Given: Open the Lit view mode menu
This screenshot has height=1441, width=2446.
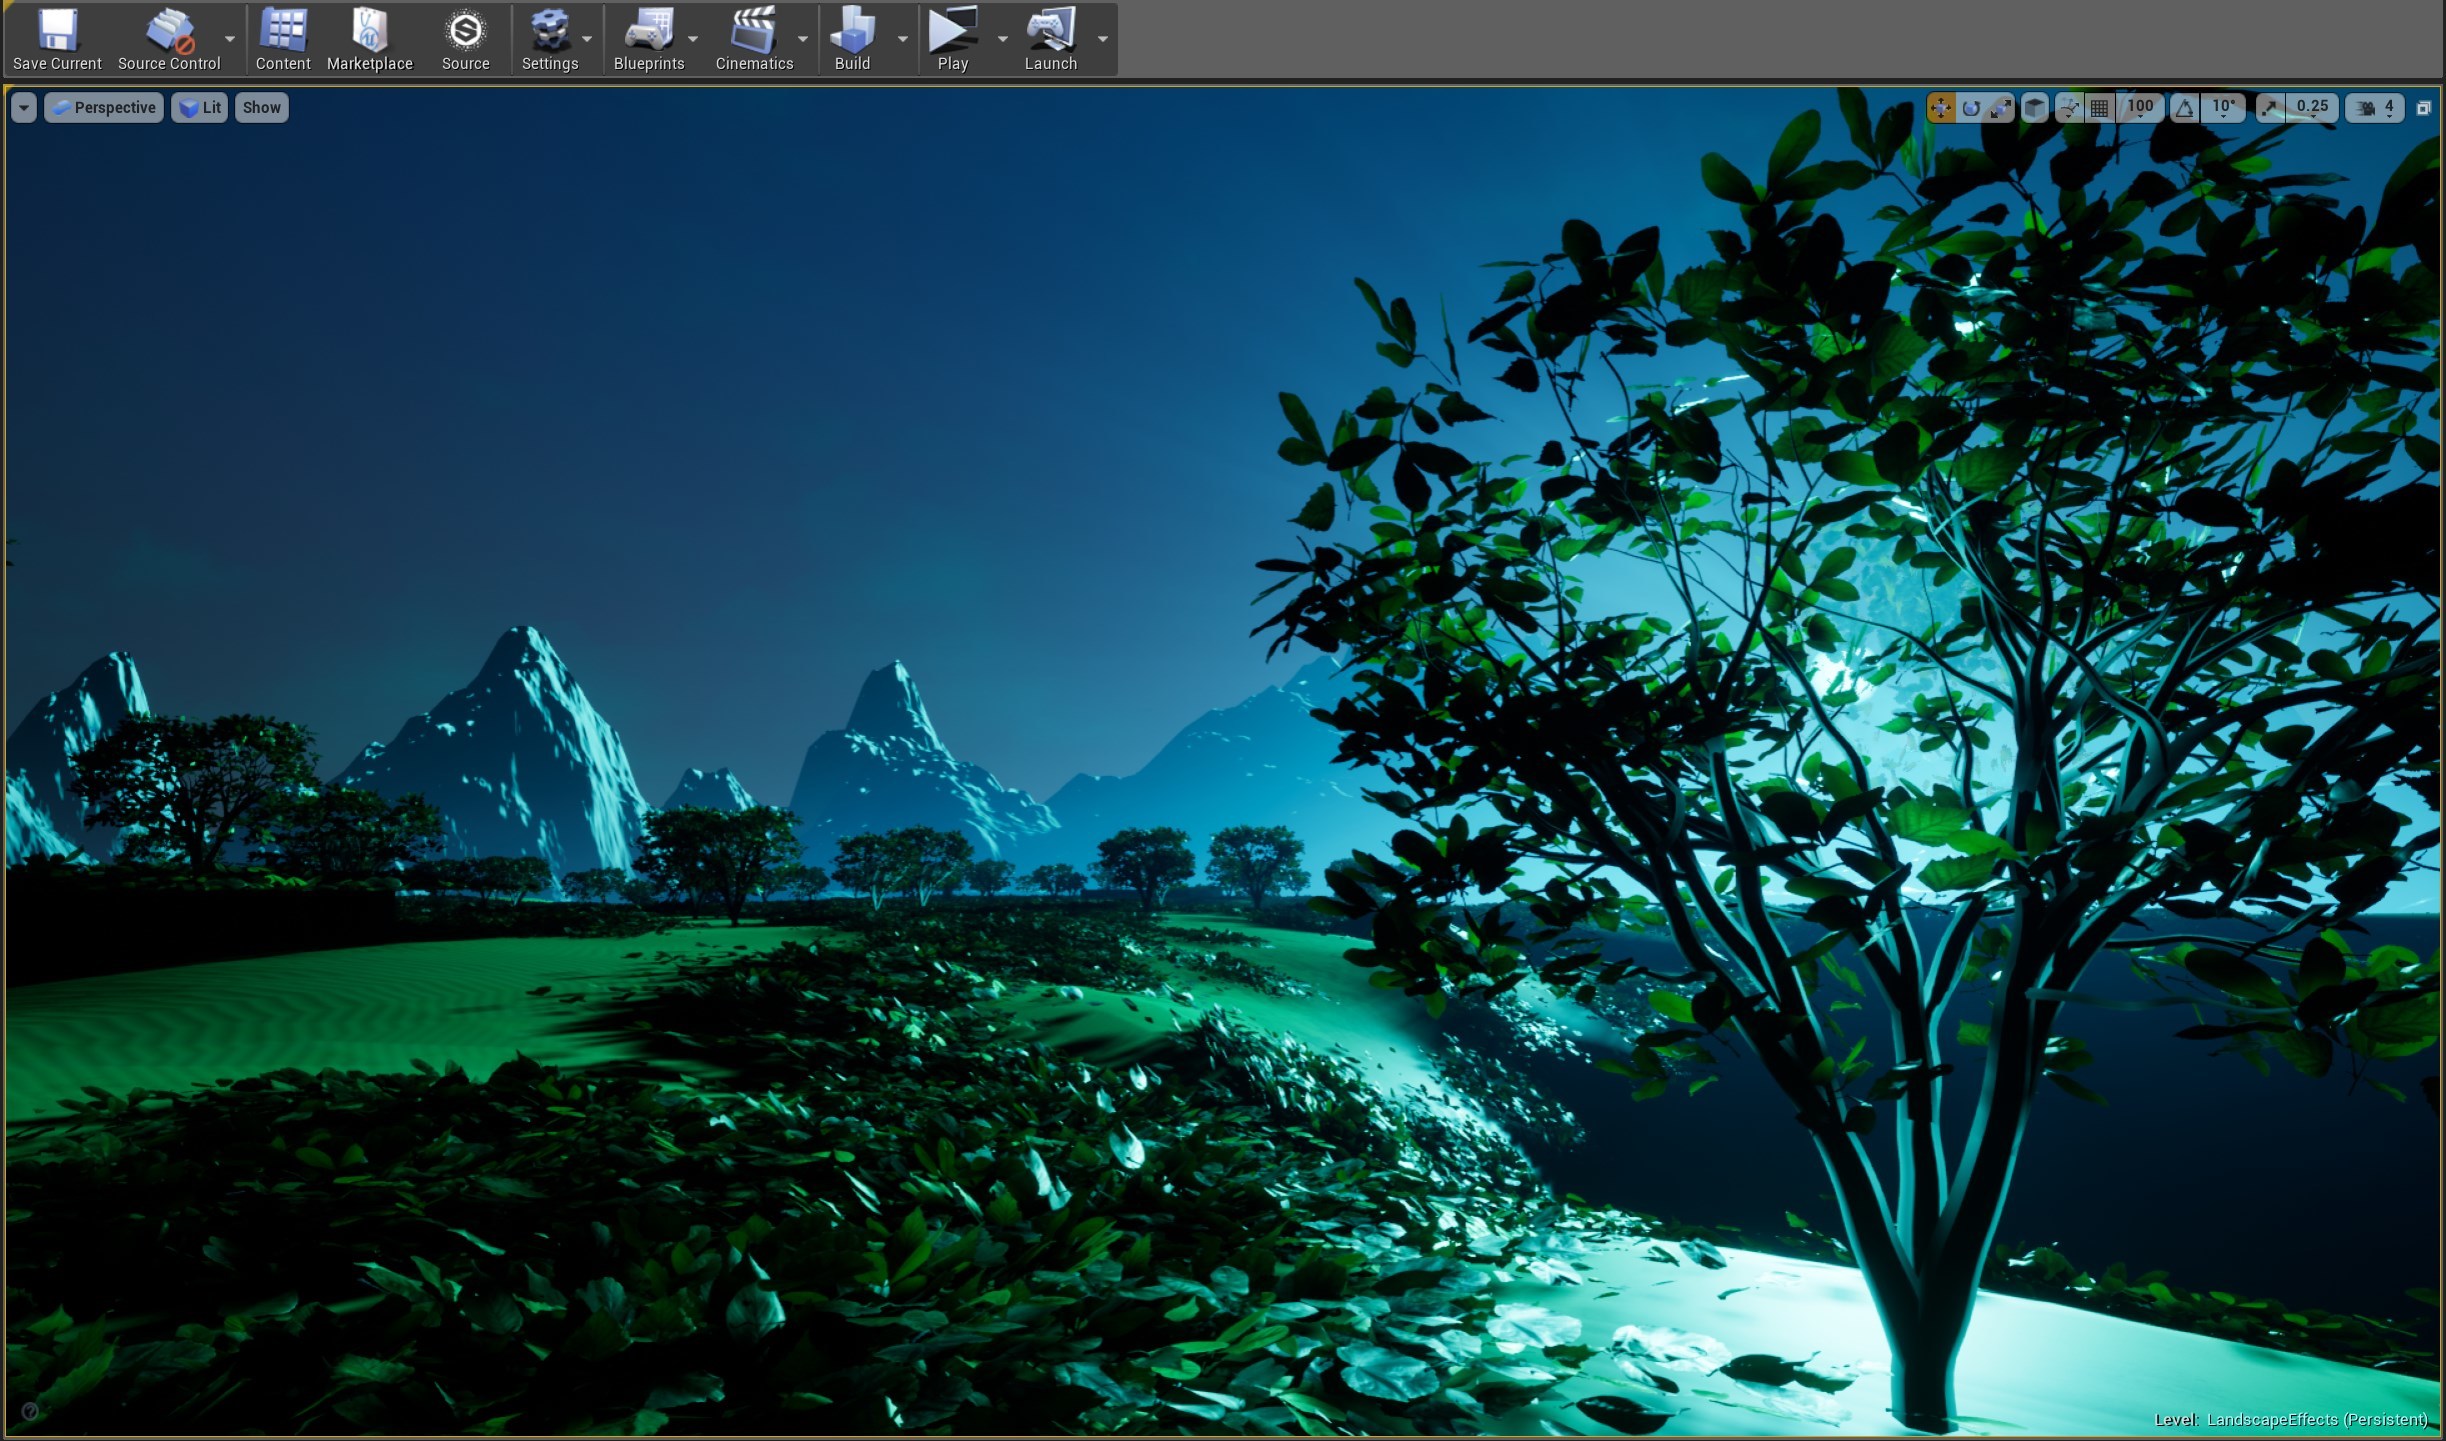Looking at the screenshot, I should click(x=199, y=107).
